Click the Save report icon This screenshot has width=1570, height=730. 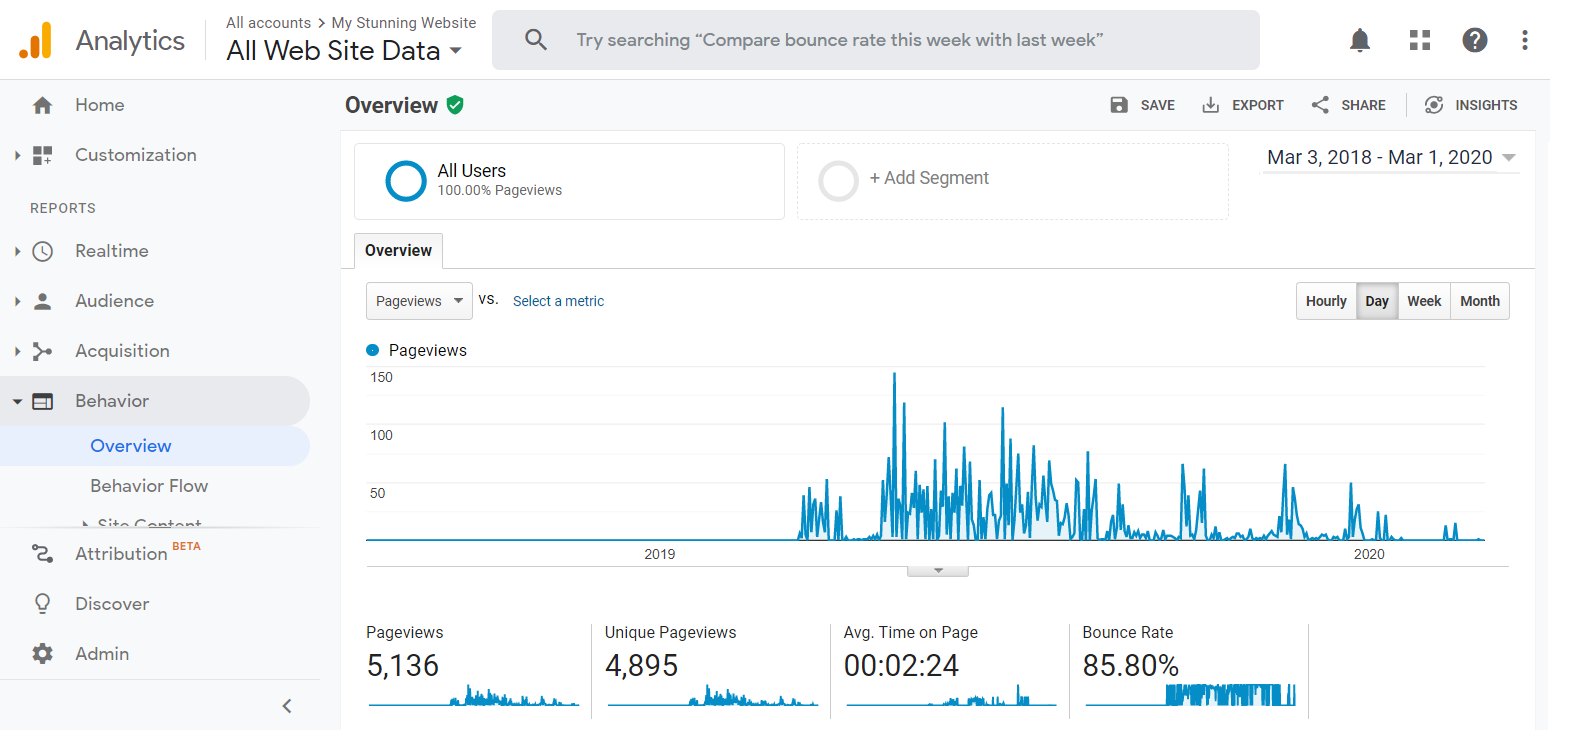pyautogui.click(x=1119, y=105)
